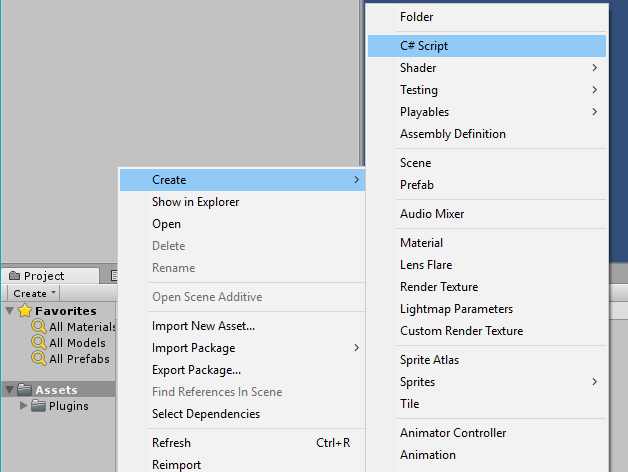Open the Create dropdown in Project panel
Viewport: 628px width, 472px height.
(34, 293)
